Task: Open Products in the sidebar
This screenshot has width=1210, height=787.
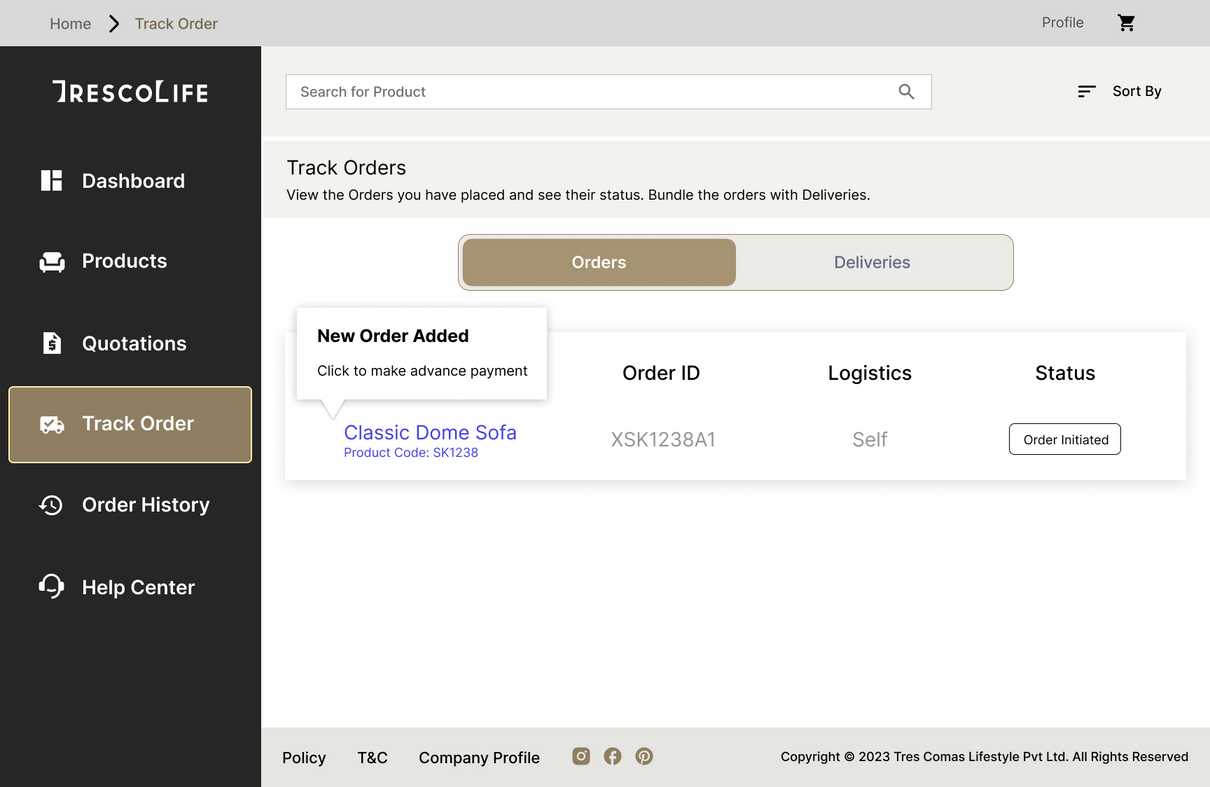Action: click(124, 261)
